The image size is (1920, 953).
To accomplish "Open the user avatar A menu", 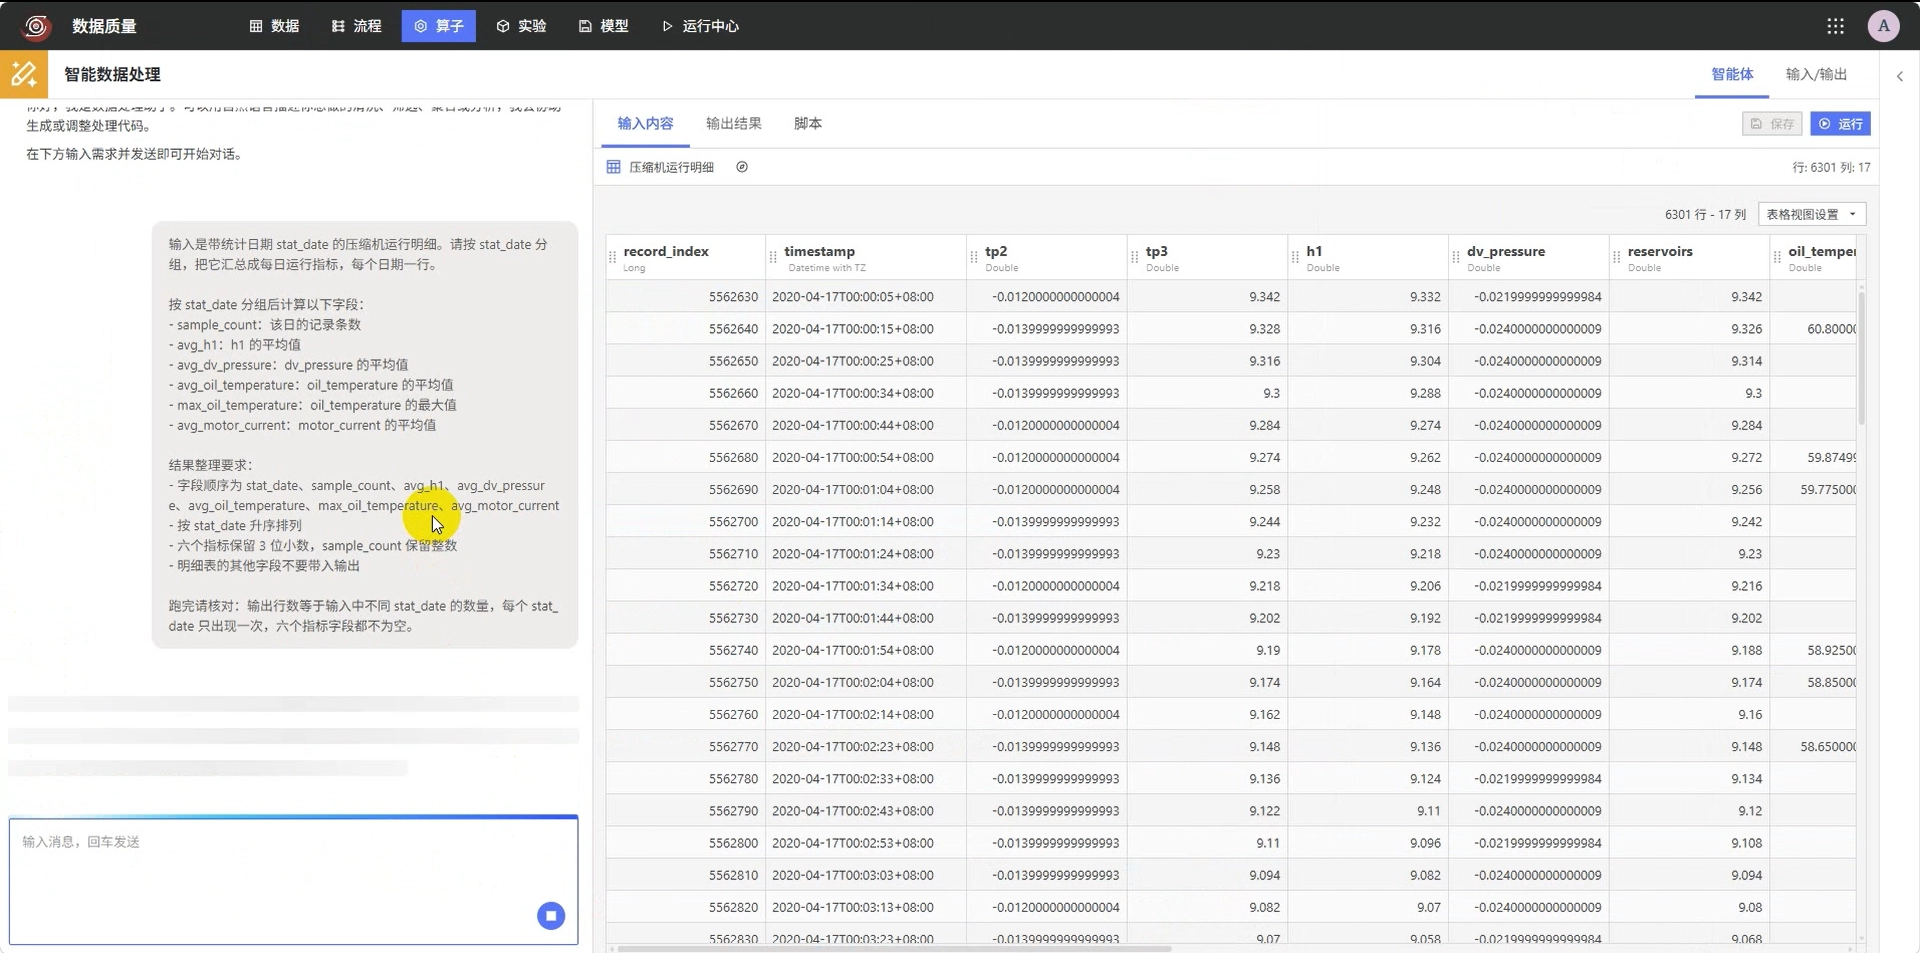I will (1883, 26).
